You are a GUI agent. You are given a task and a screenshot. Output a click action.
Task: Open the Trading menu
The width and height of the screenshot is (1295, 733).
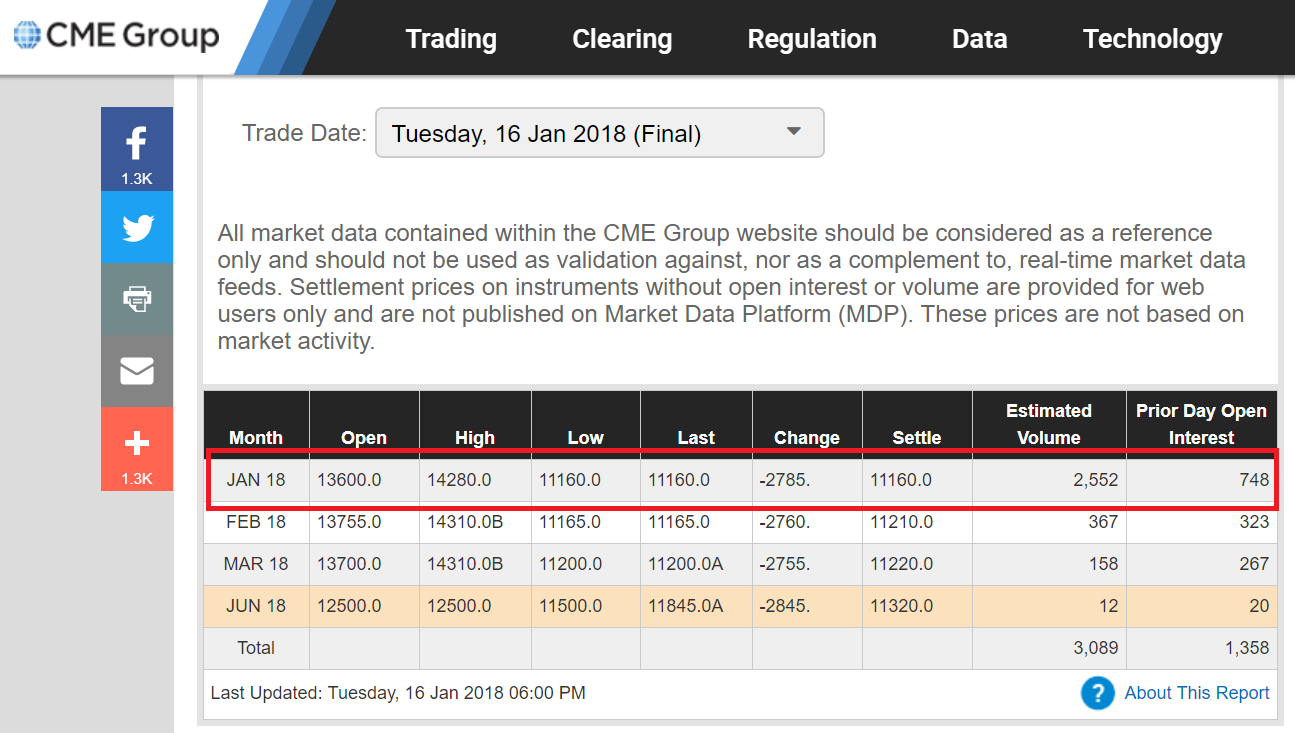click(451, 39)
